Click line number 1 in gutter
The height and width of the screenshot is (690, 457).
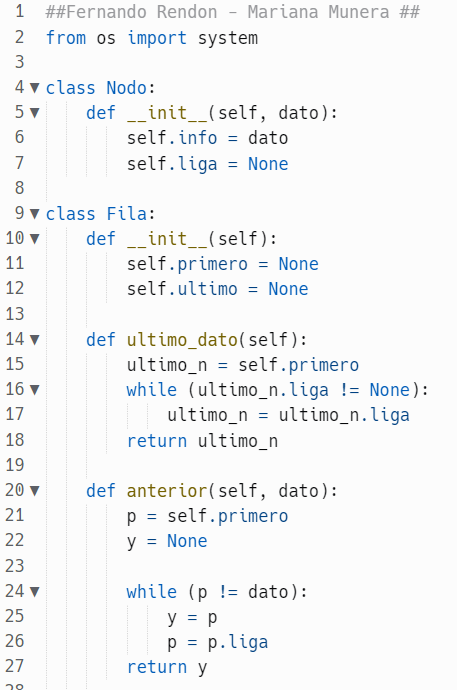[x=19, y=12]
